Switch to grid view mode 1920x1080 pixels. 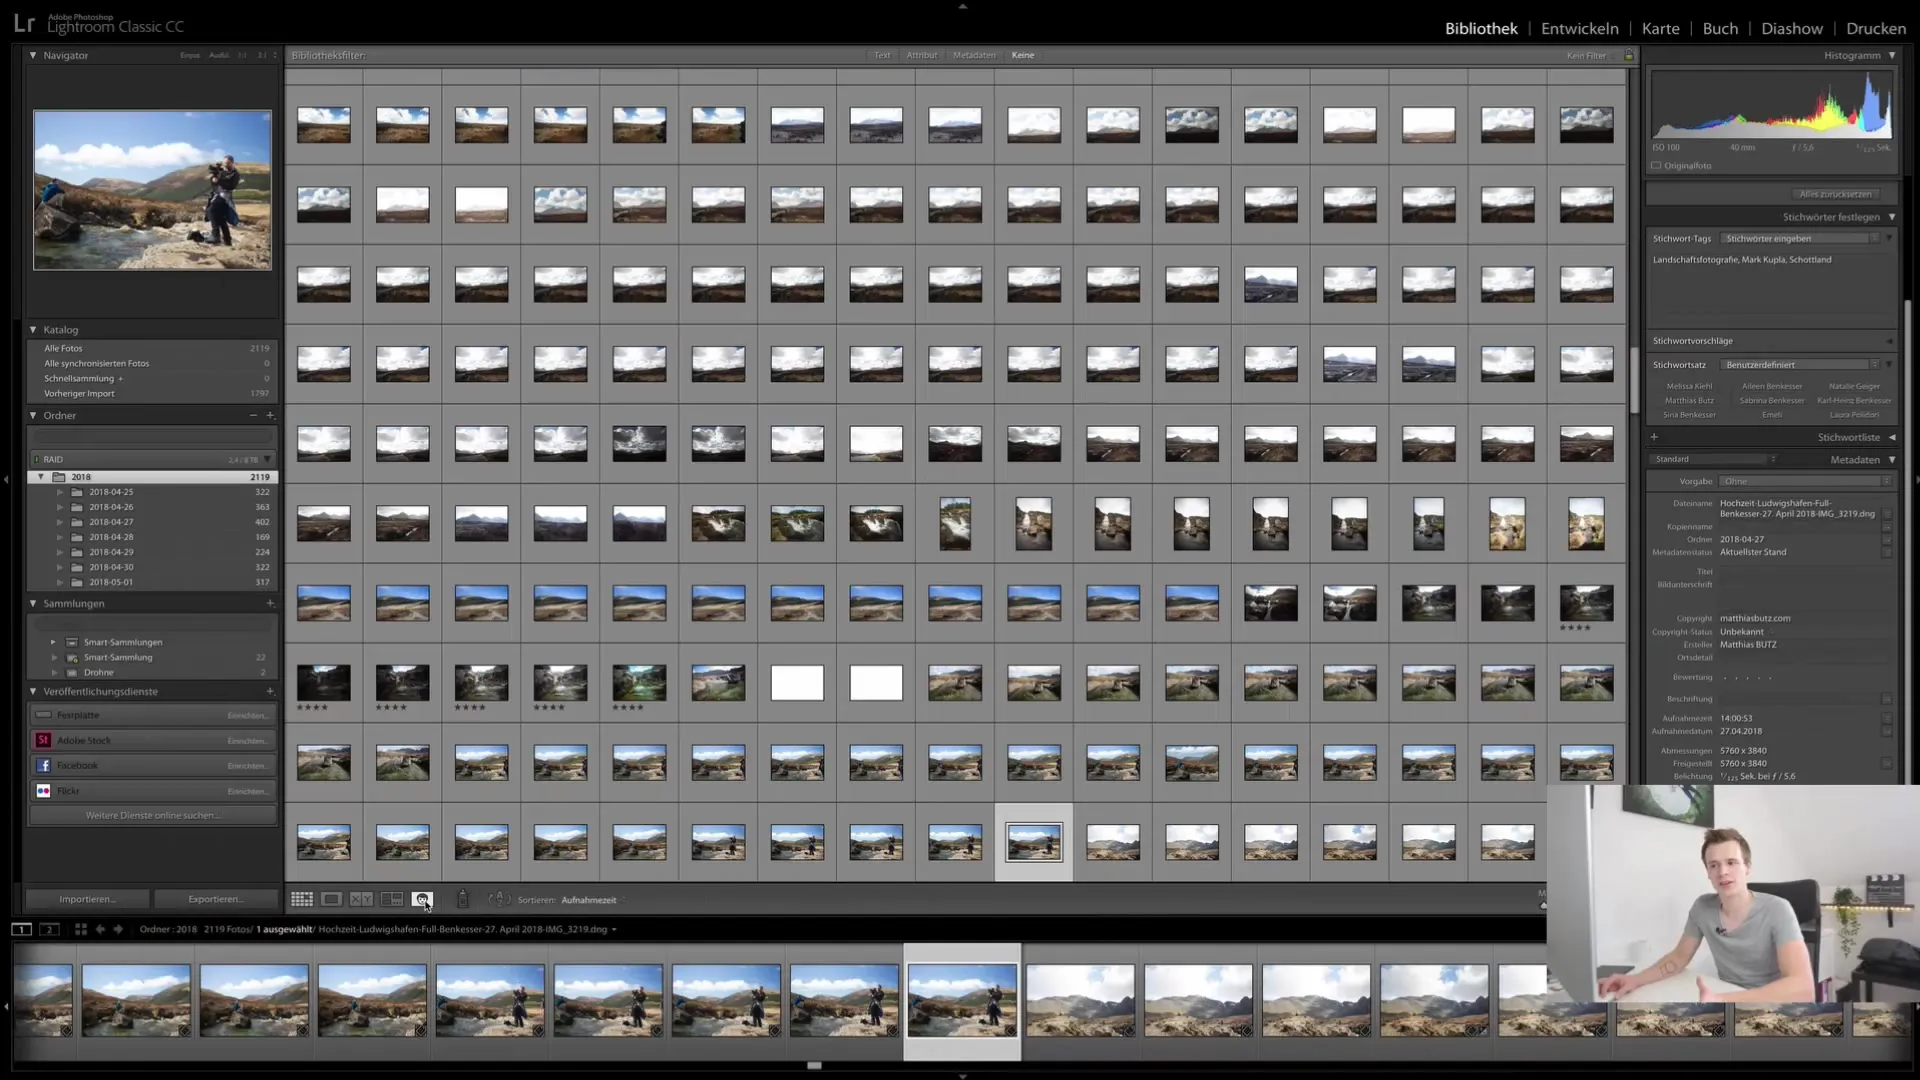[302, 899]
